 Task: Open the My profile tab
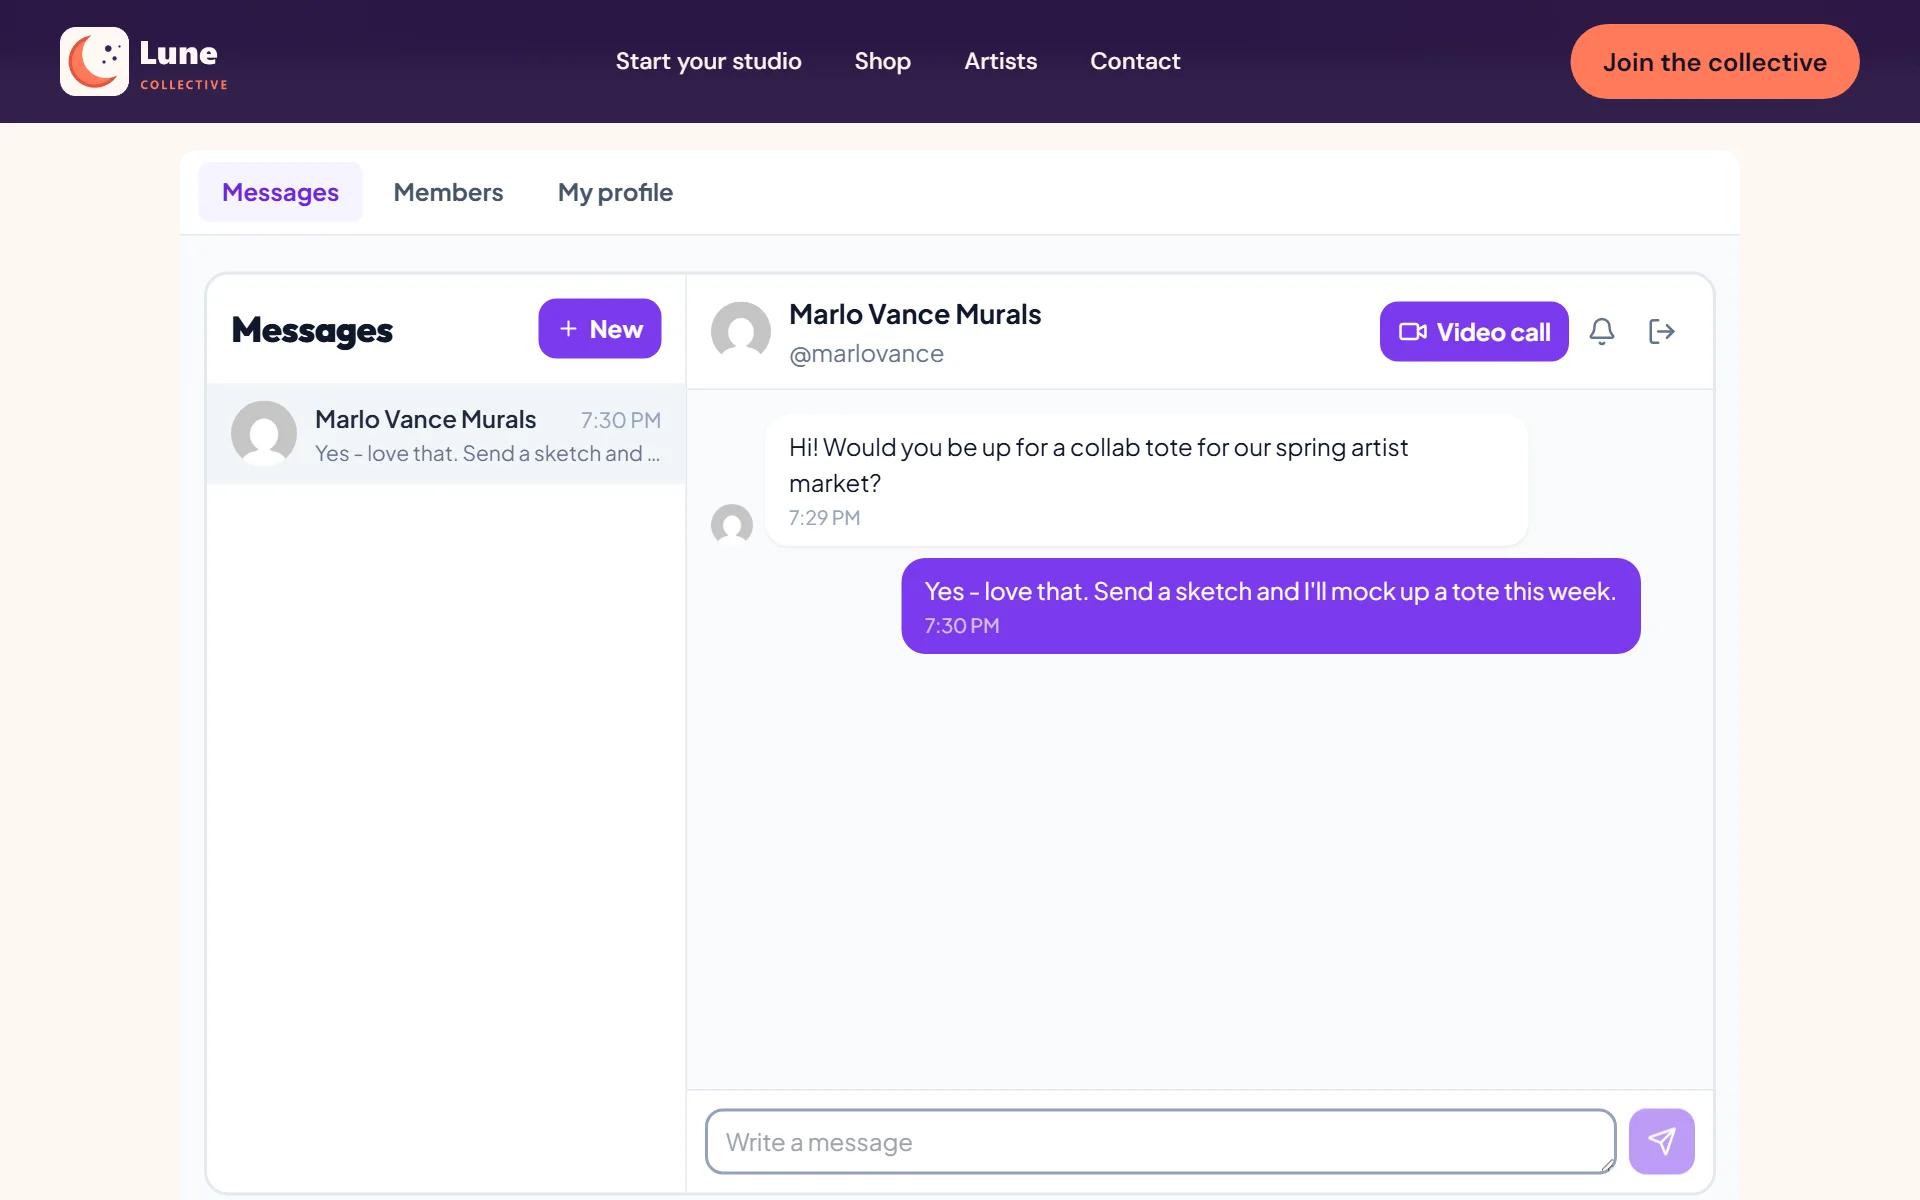click(615, 192)
